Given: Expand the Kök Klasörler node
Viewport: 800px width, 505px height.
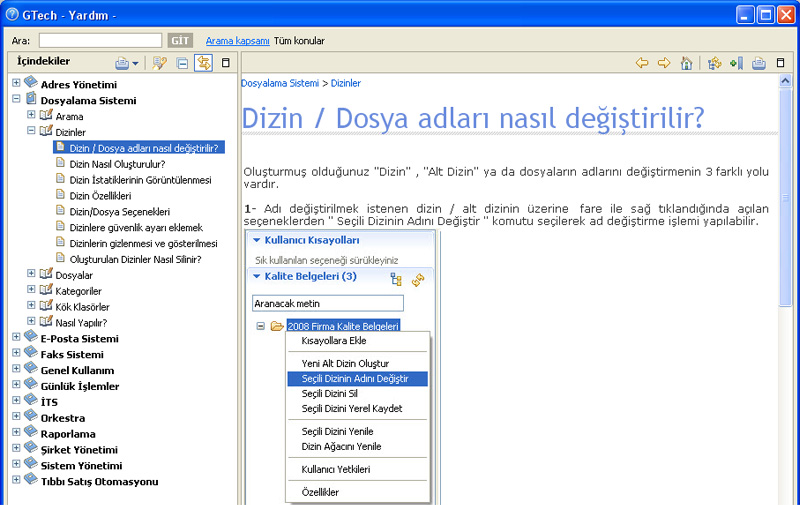Looking at the screenshot, I should pyautogui.click(x=31, y=305).
